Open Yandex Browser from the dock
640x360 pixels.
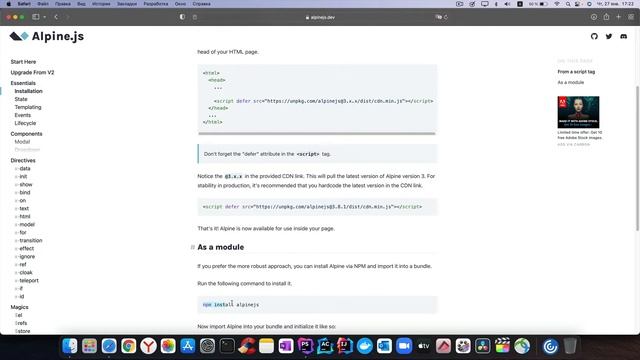[x=148, y=346]
